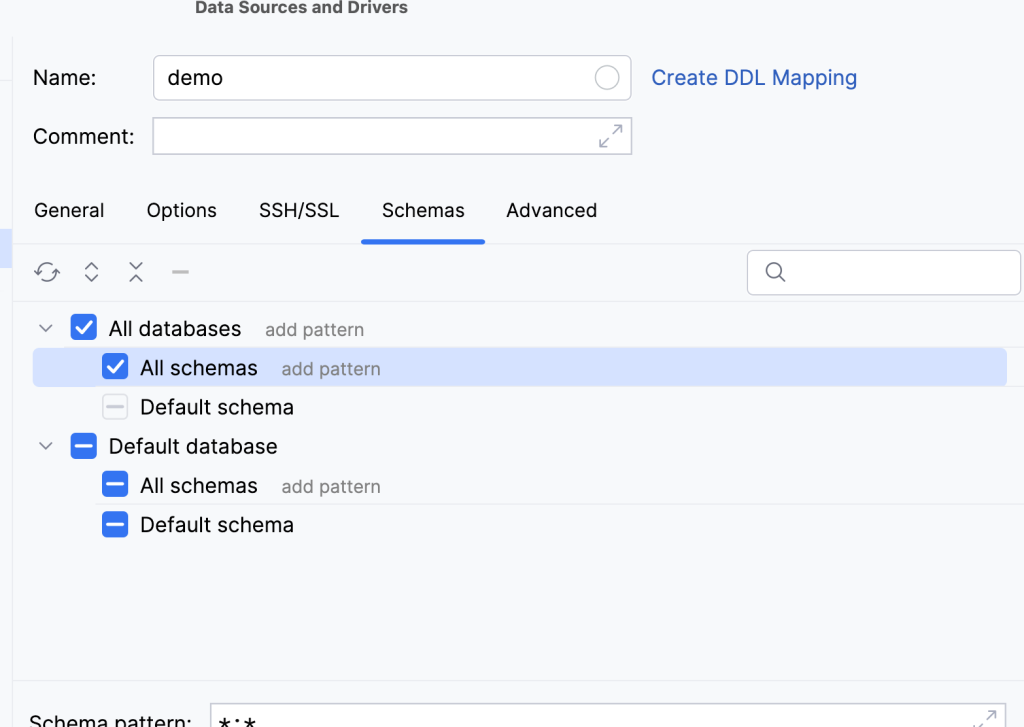The width and height of the screenshot is (1024, 727).
Task: Refresh the schemas list
Action: coord(46,271)
